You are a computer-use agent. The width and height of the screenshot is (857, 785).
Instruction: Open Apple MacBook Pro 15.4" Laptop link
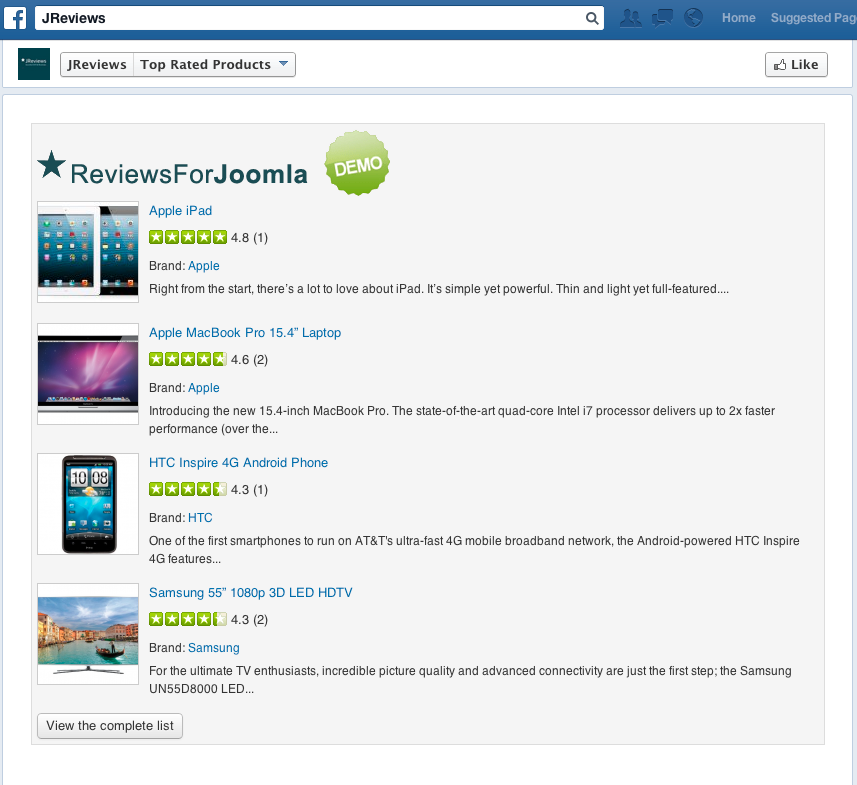point(245,333)
